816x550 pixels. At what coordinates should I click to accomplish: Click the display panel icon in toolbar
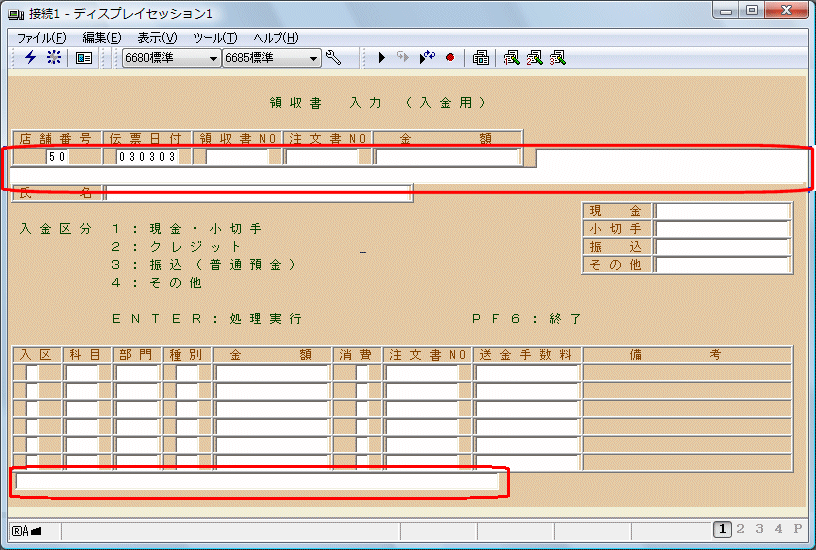[84, 58]
